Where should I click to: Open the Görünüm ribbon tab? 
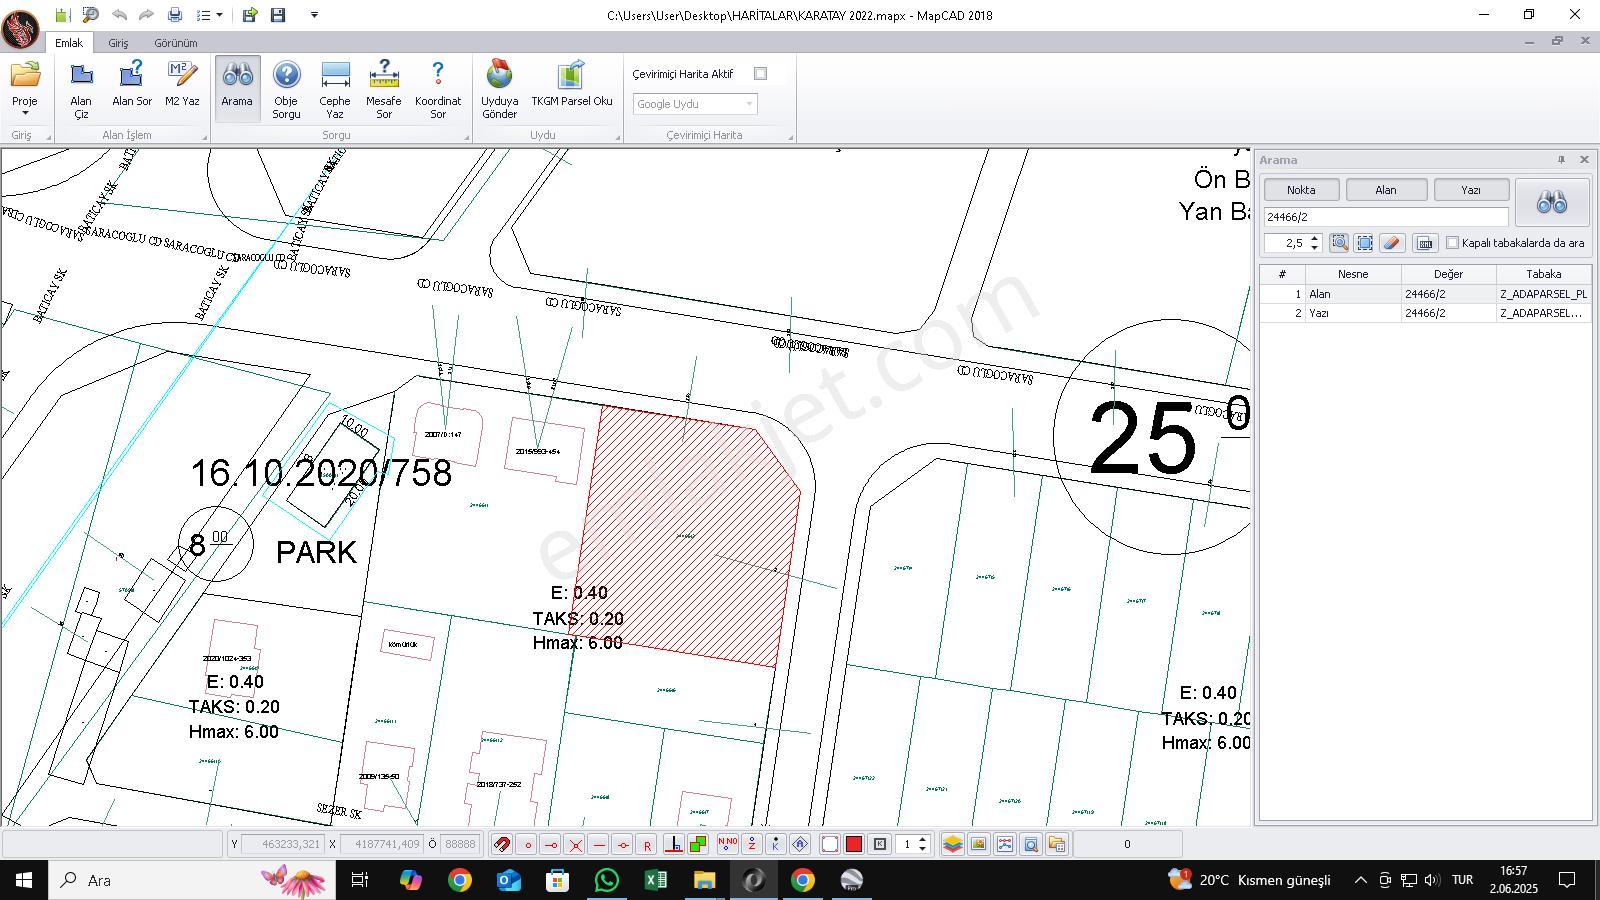pyautogui.click(x=176, y=43)
